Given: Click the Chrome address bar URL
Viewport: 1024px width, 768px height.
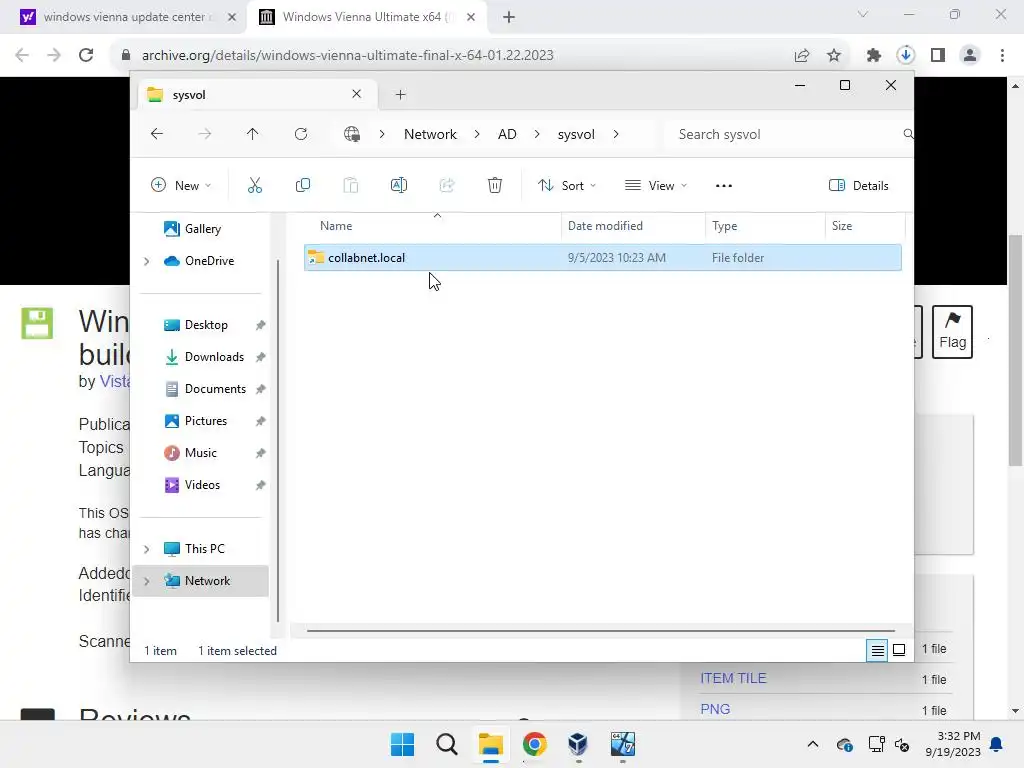Looking at the screenshot, I should click(x=347, y=55).
